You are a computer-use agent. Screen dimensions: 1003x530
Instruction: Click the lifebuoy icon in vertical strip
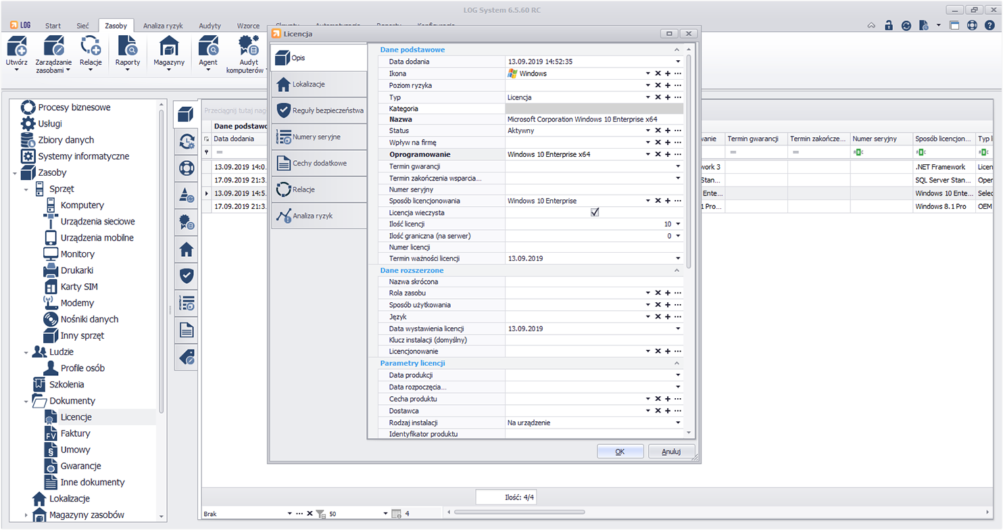click(x=186, y=168)
